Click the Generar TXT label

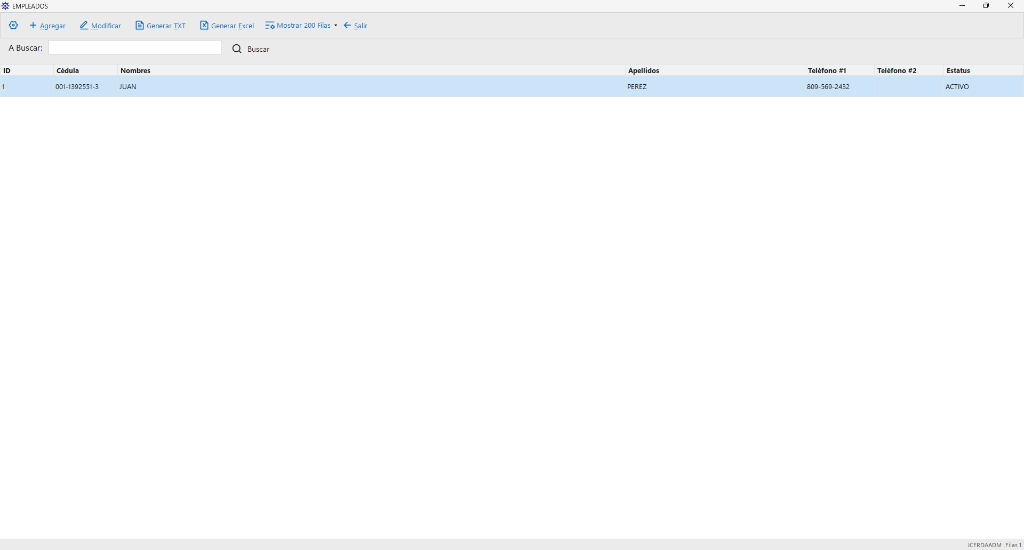166,26
